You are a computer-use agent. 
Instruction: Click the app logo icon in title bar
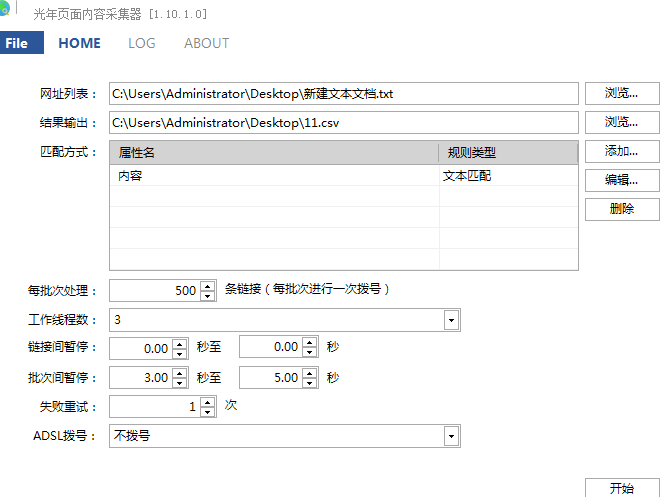click(4, 9)
